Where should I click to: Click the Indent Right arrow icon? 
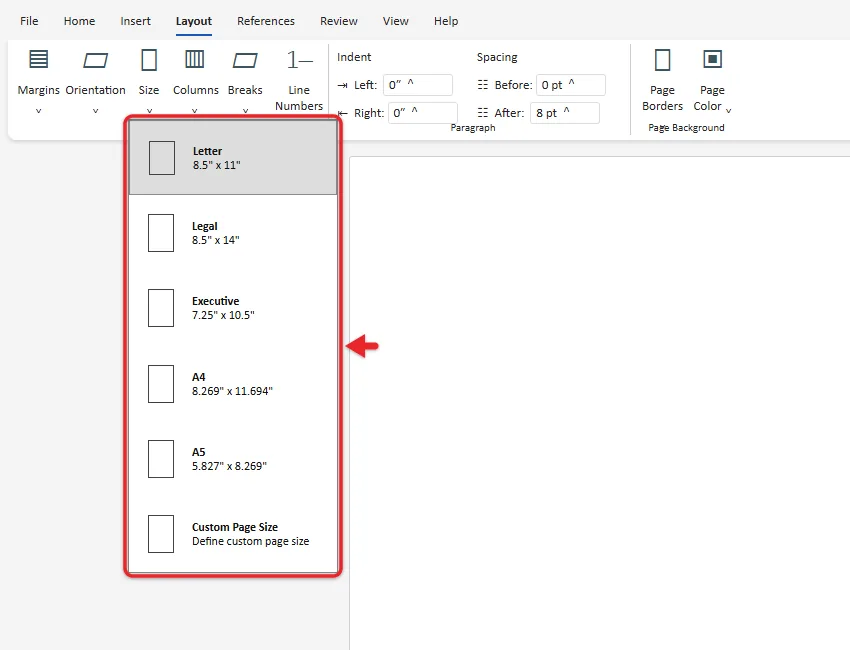(x=343, y=113)
